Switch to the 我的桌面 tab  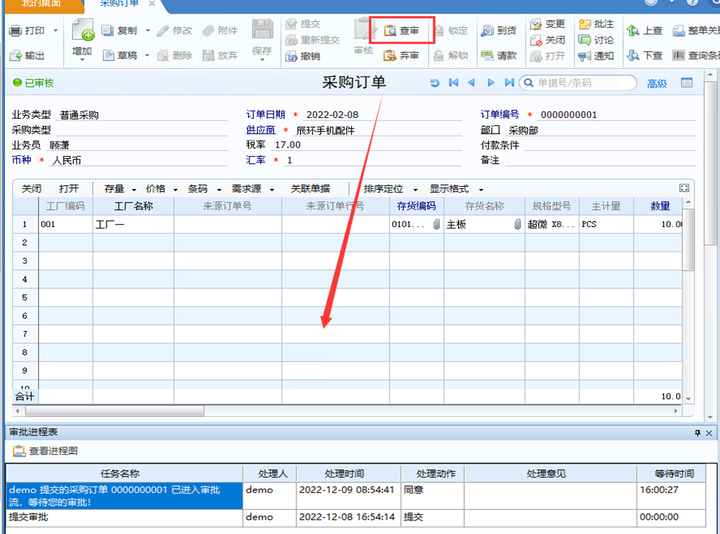(40, 4)
